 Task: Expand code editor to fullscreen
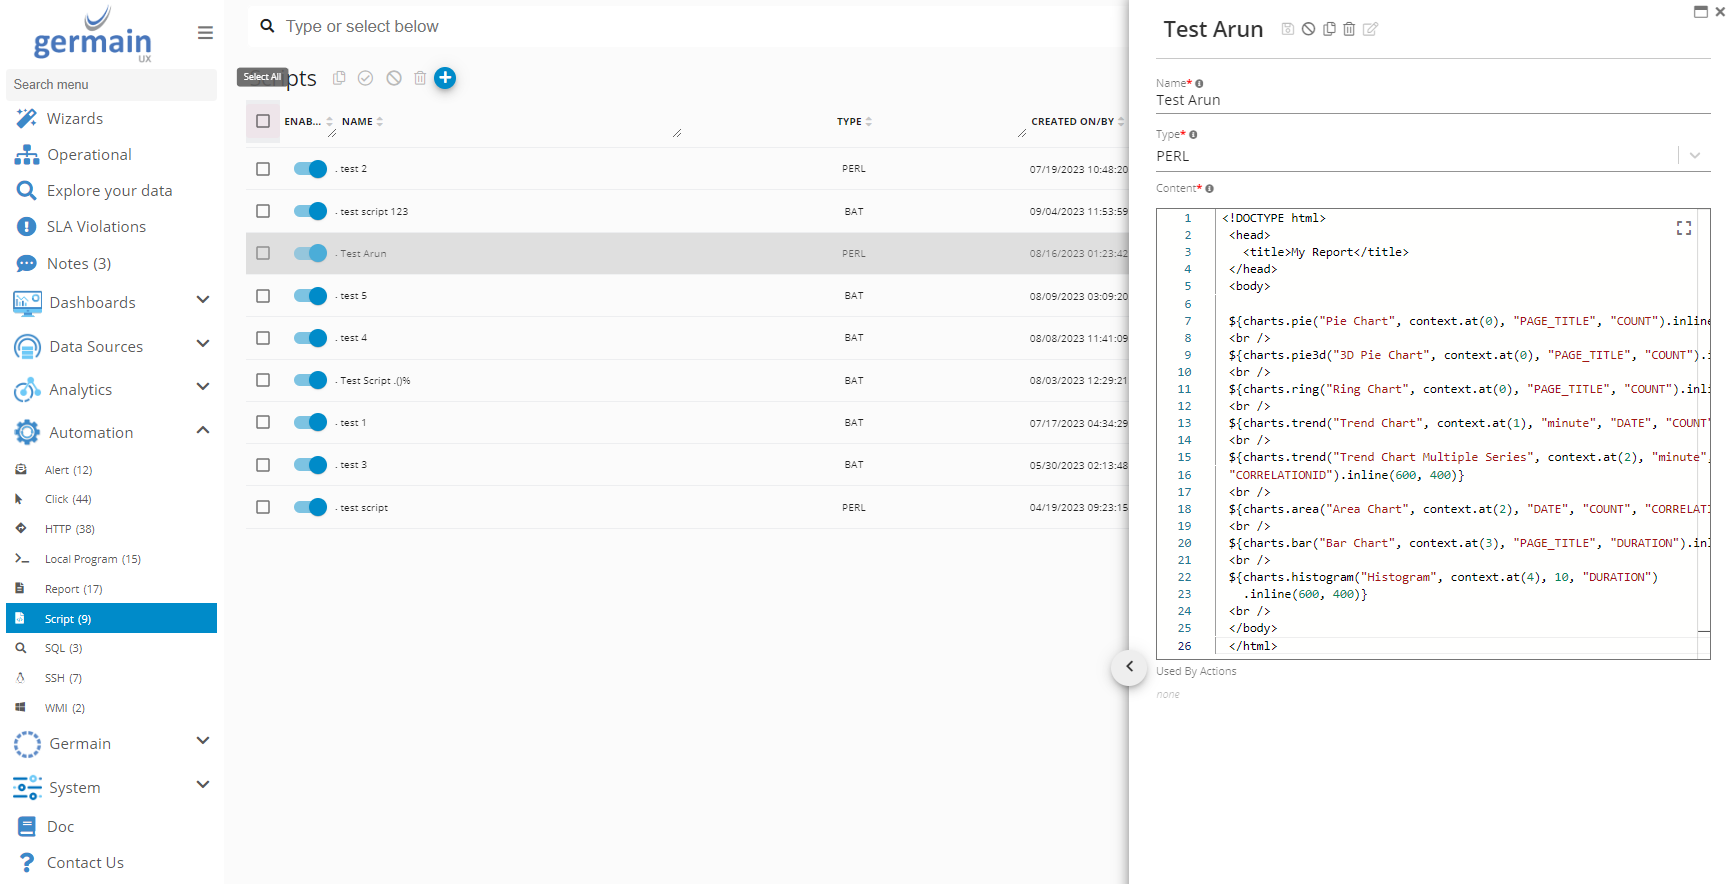point(1684,228)
